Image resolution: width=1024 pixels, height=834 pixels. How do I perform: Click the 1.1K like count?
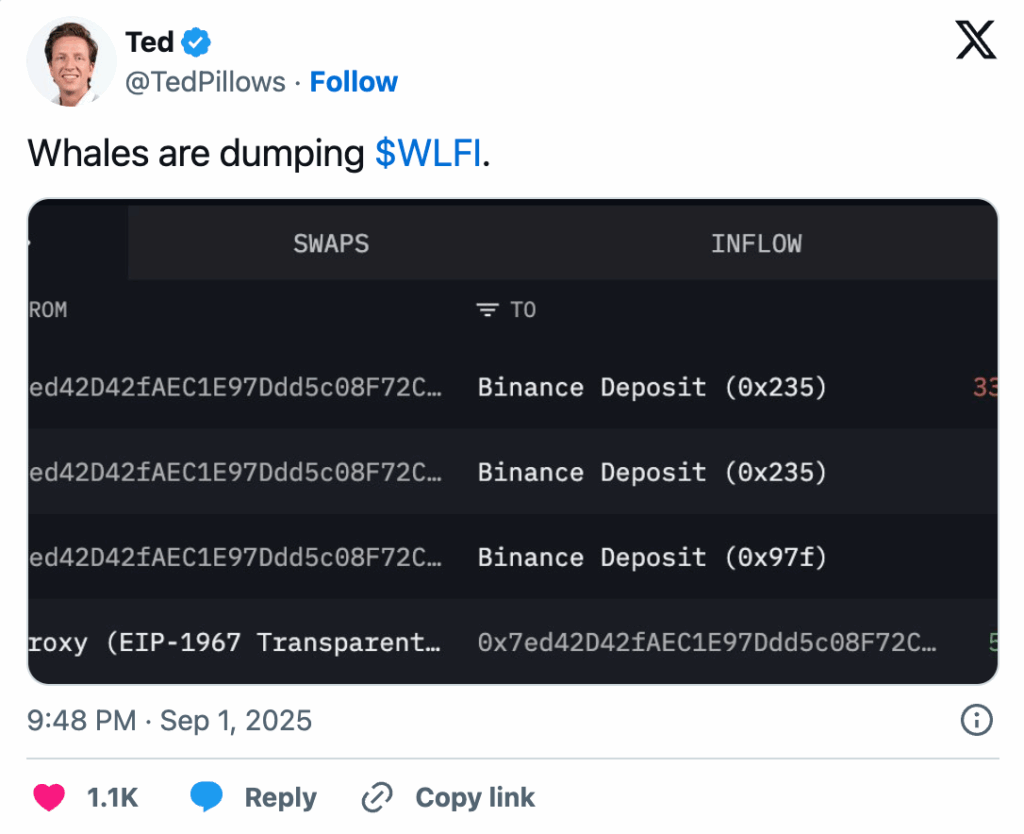coord(112,797)
